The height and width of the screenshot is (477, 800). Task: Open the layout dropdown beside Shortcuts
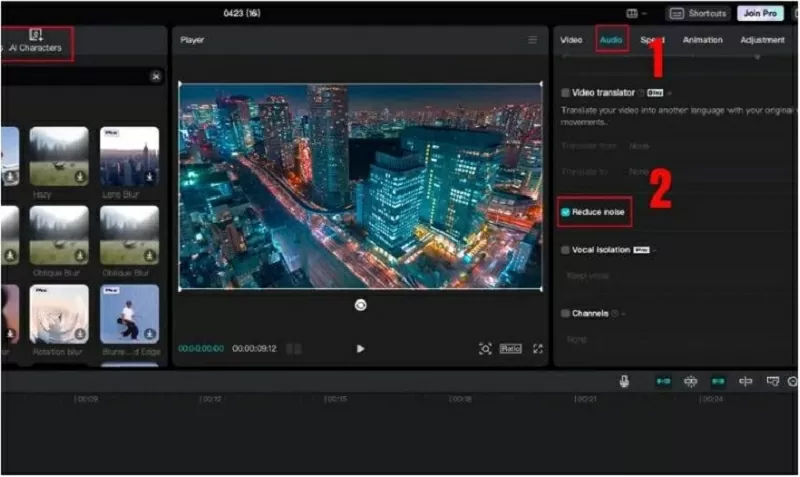(635, 13)
